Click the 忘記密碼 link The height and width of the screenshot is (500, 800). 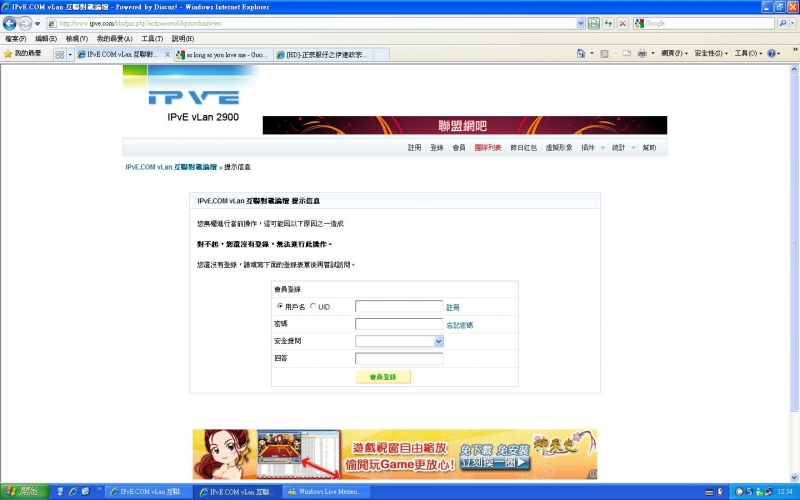tap(460, 325)
